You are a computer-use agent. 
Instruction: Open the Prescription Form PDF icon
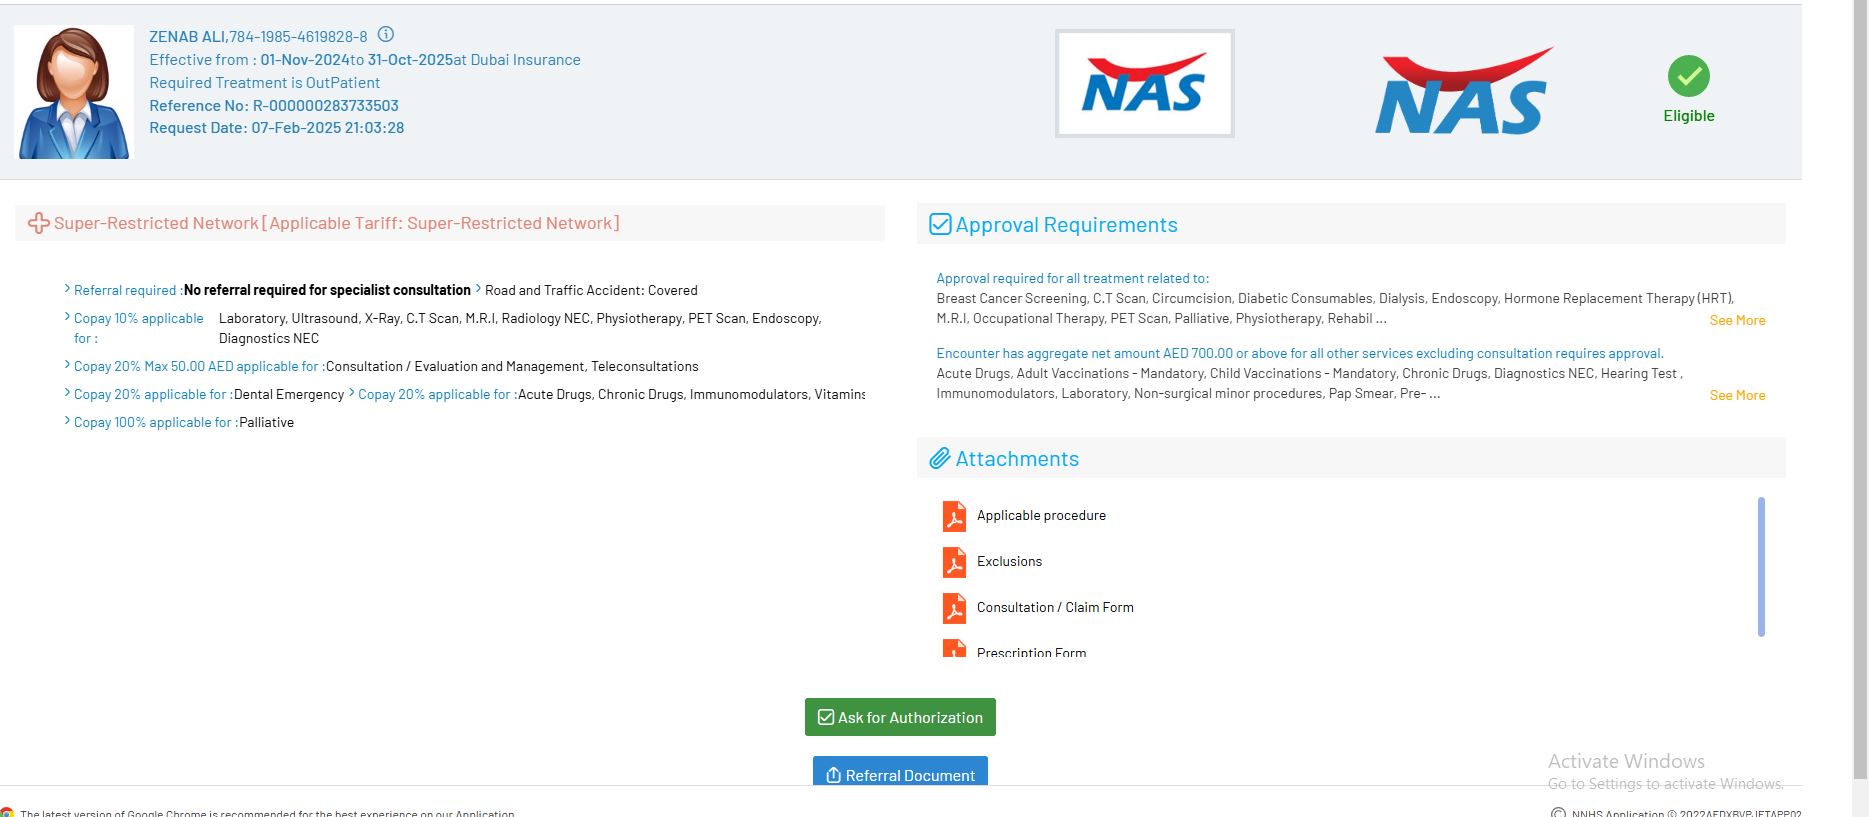[x=954, y=648]
